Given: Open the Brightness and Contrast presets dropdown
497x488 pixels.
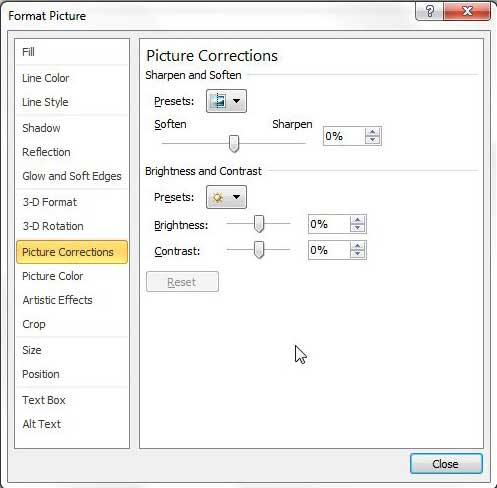Looking at the screenshot, I should [226, 197].
